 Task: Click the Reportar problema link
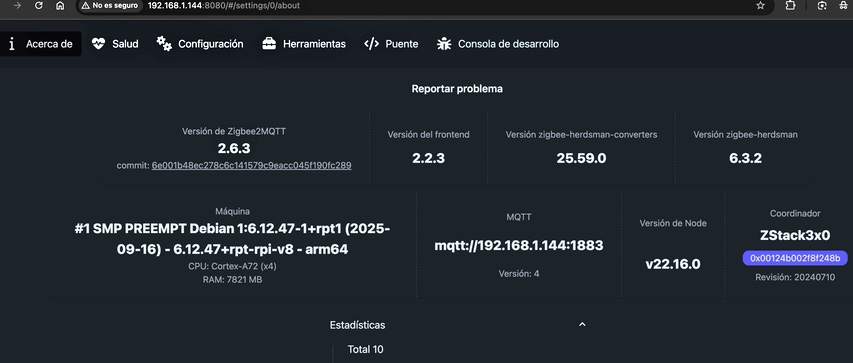[x=457, y=89]
